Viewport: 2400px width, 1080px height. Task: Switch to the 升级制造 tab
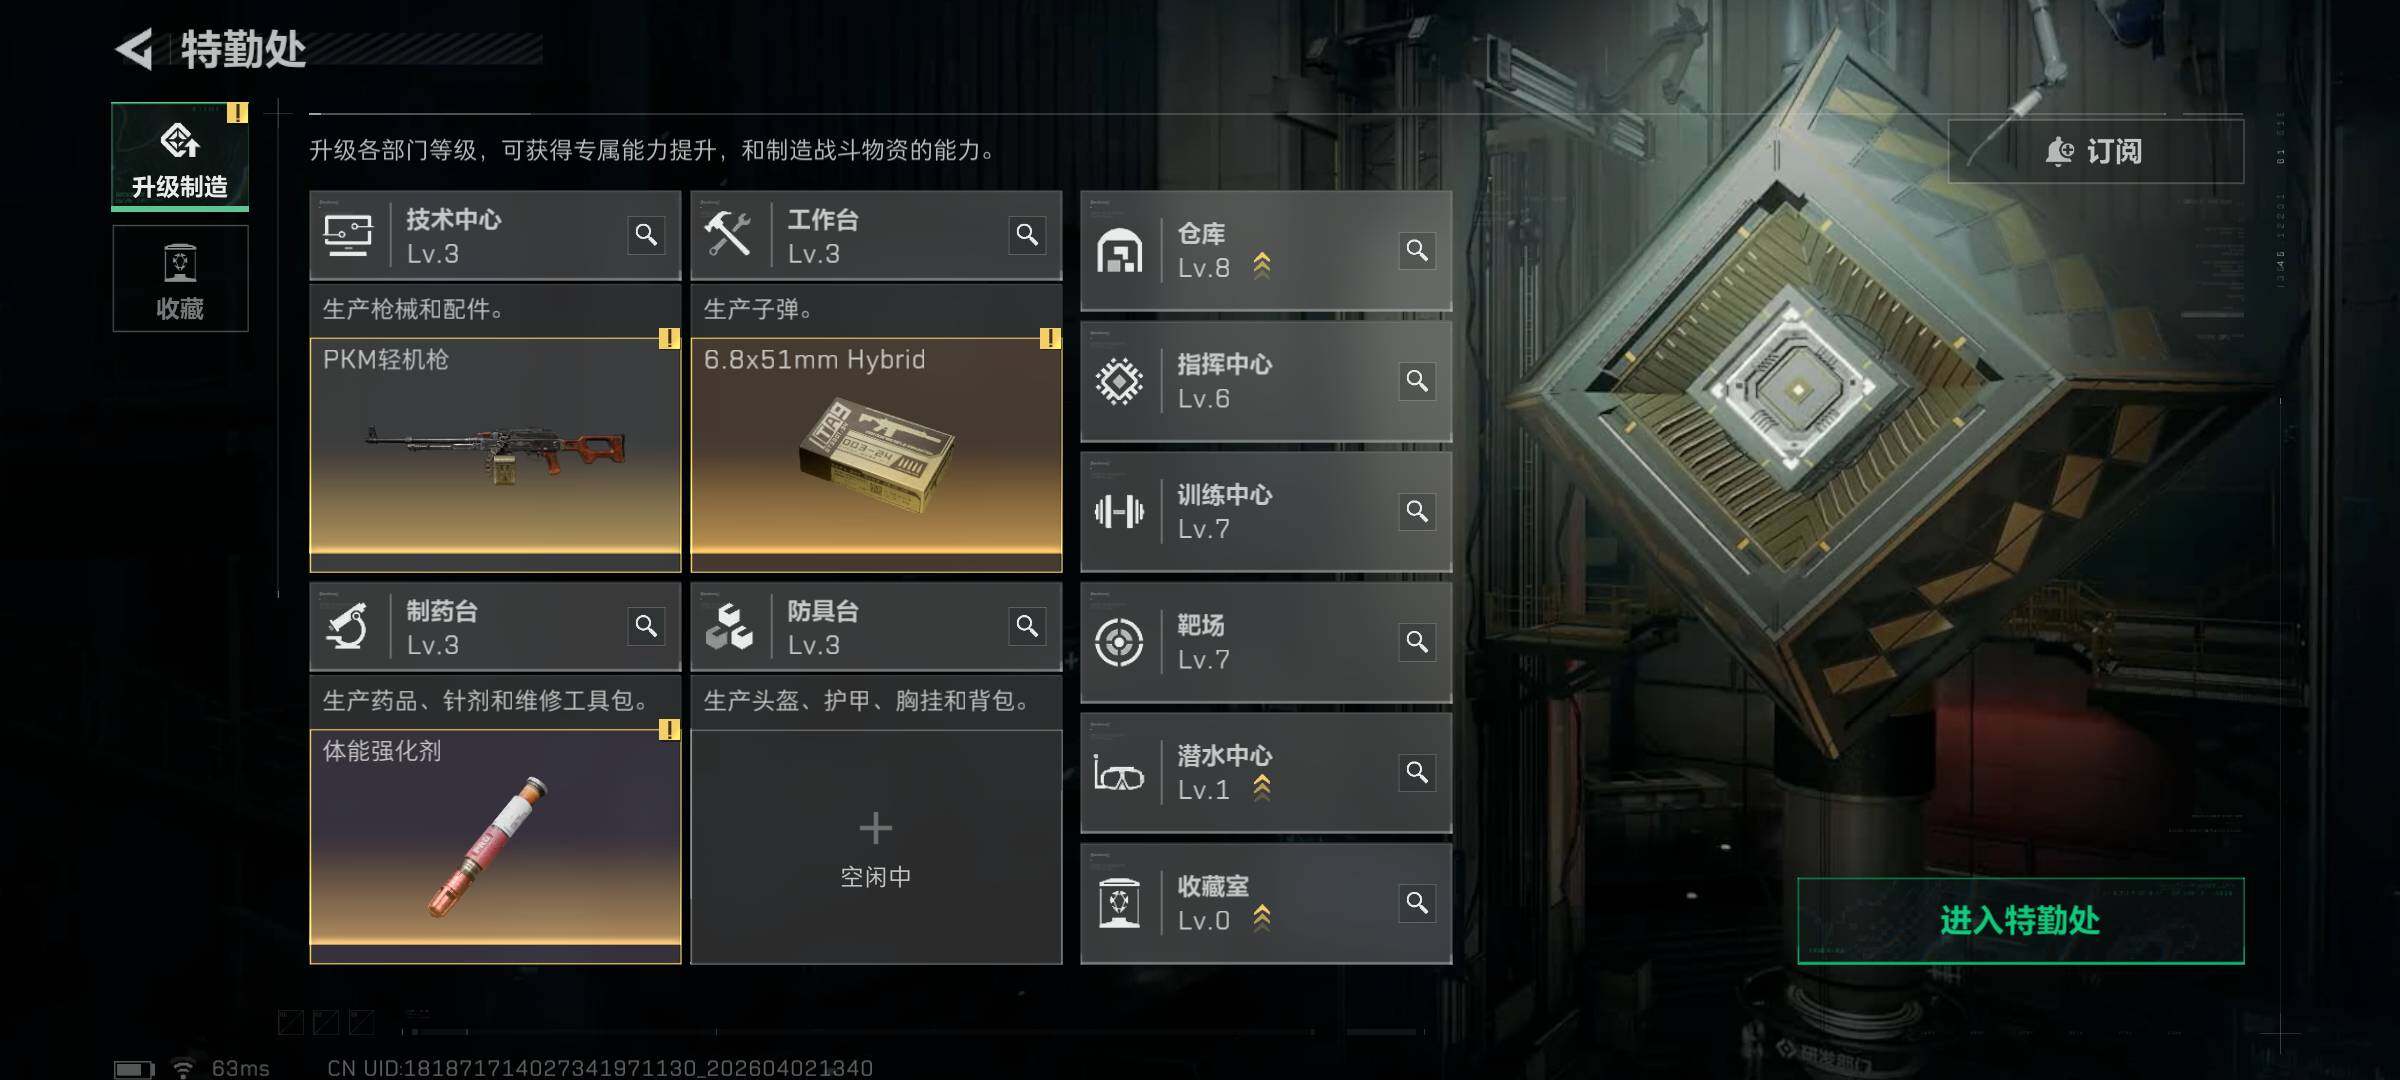(x=180, y=156)
